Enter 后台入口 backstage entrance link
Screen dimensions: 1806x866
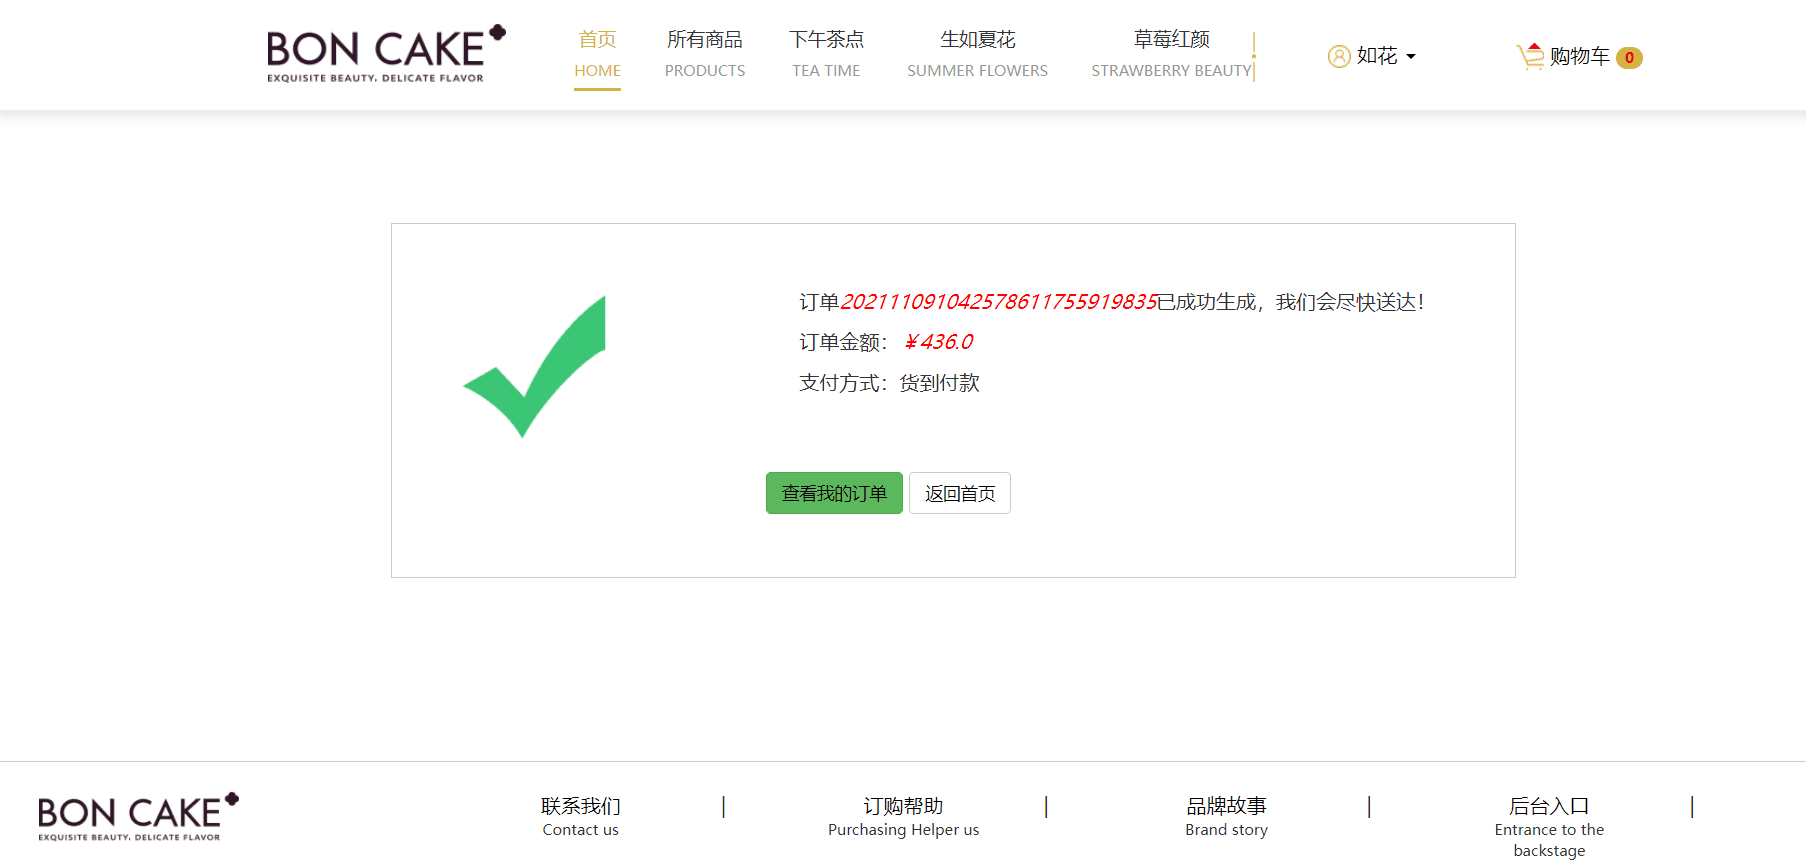(x=1549, y=826)
